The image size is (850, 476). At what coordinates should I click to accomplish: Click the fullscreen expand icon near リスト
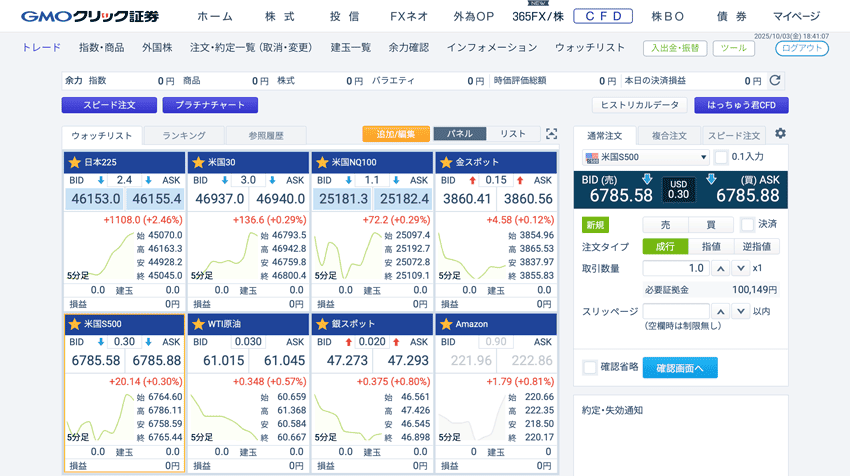[x=551, y=134]
